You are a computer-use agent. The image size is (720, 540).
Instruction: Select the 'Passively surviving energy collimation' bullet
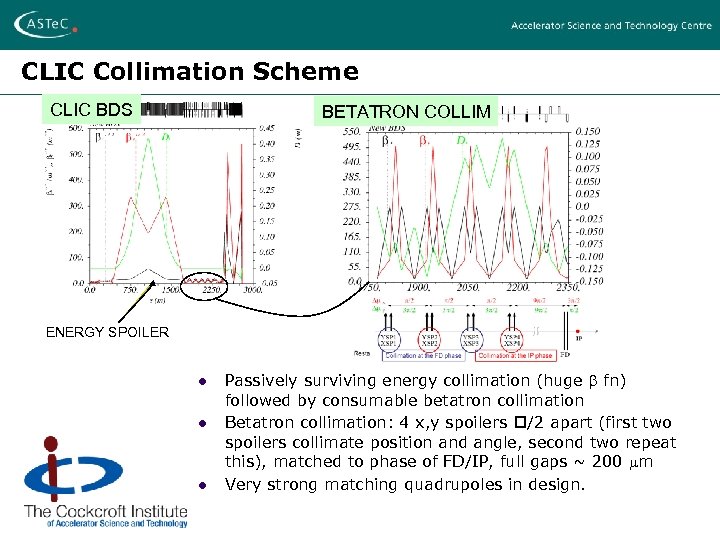coord(425,390)
